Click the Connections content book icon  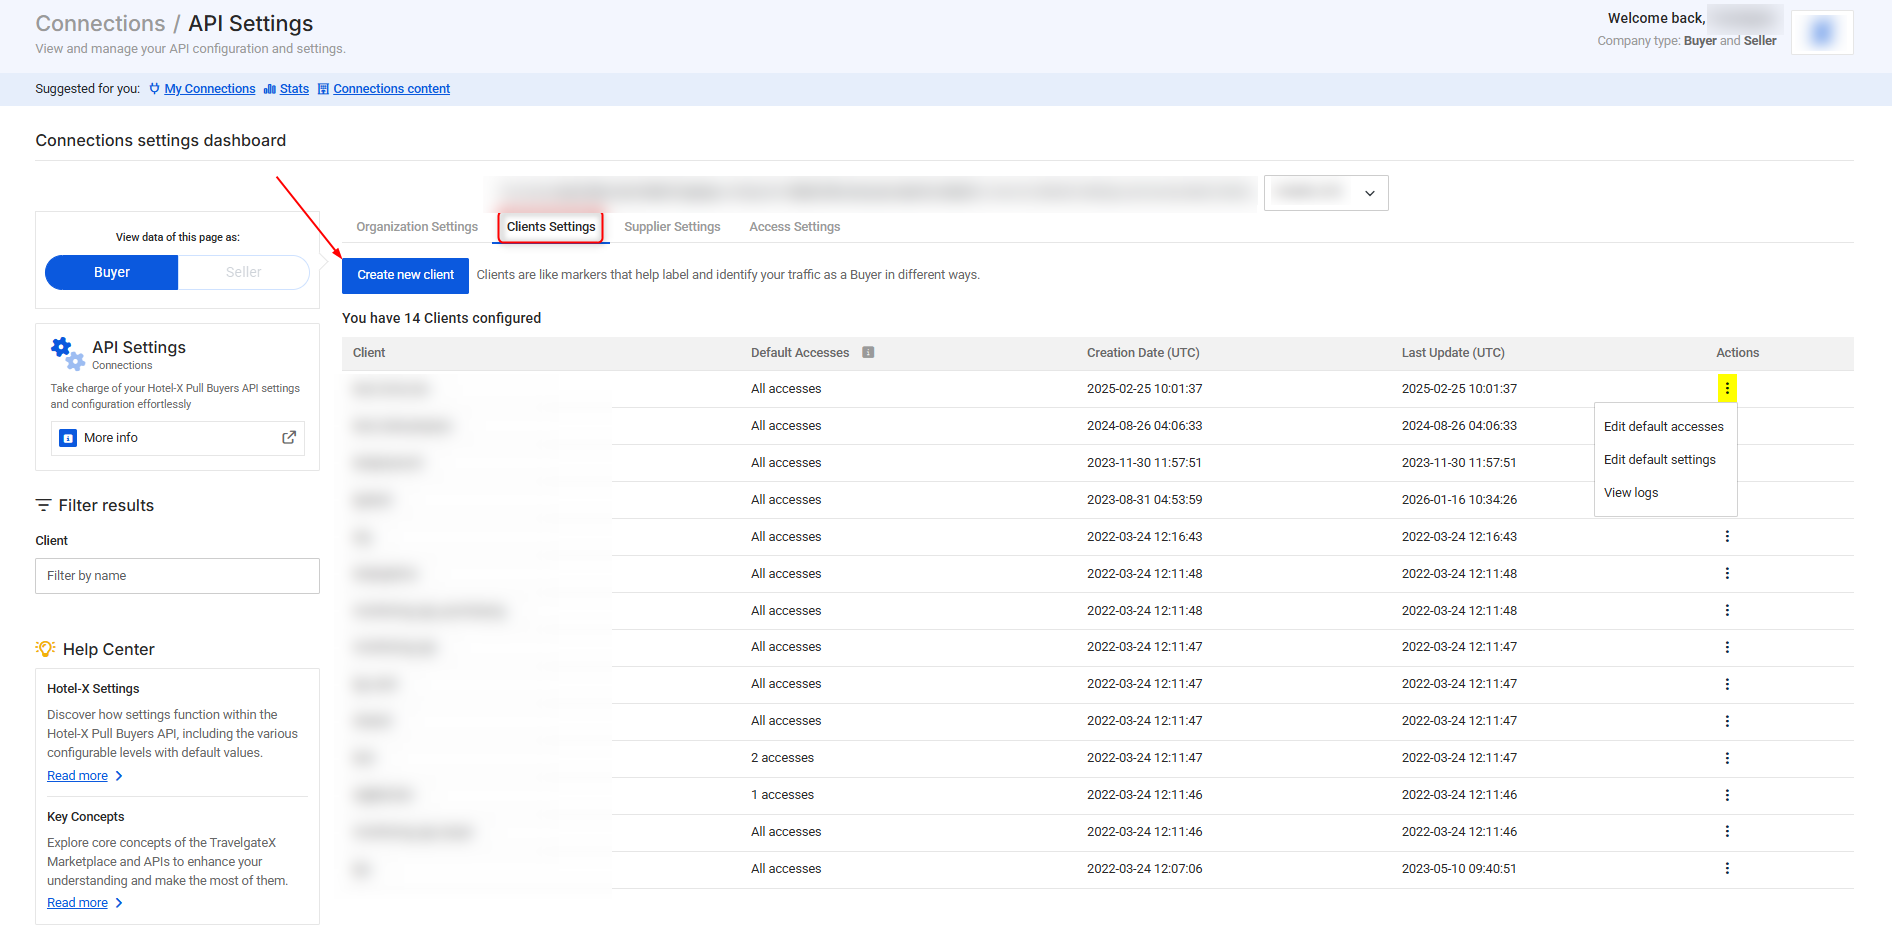tap(323, 88)
